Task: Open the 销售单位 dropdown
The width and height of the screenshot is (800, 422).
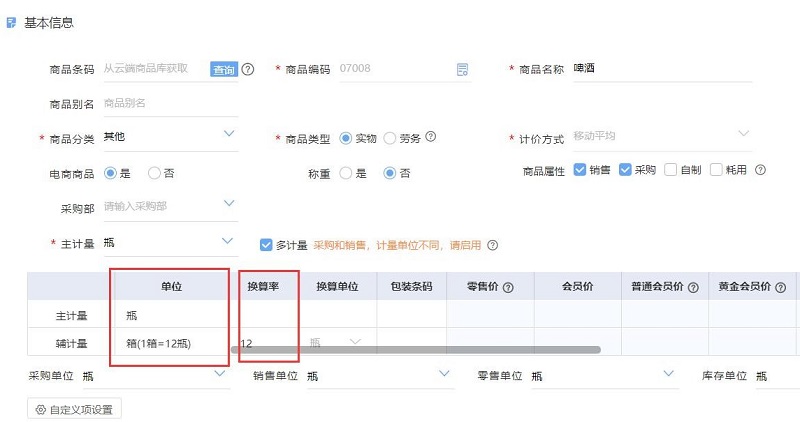Action: click(x=445, y=374)
